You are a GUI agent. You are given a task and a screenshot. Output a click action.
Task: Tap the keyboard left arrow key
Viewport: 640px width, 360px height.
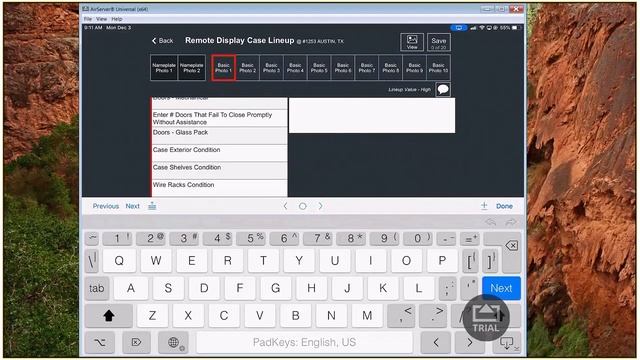point(436,342)
